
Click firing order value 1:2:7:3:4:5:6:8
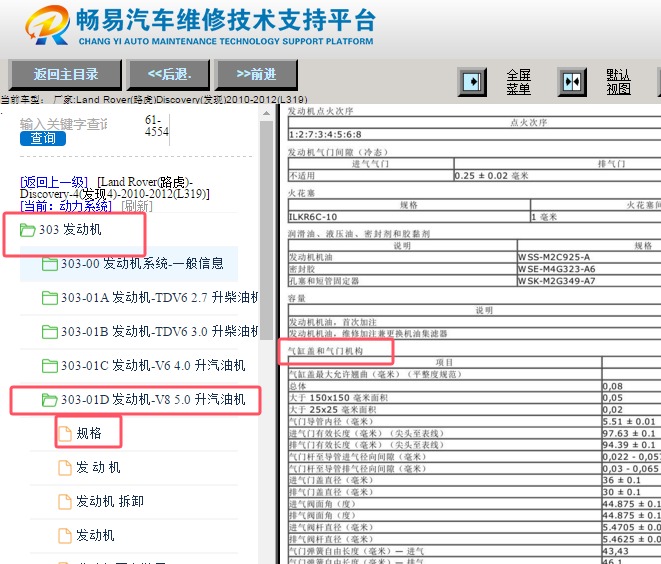pos(325,135)
